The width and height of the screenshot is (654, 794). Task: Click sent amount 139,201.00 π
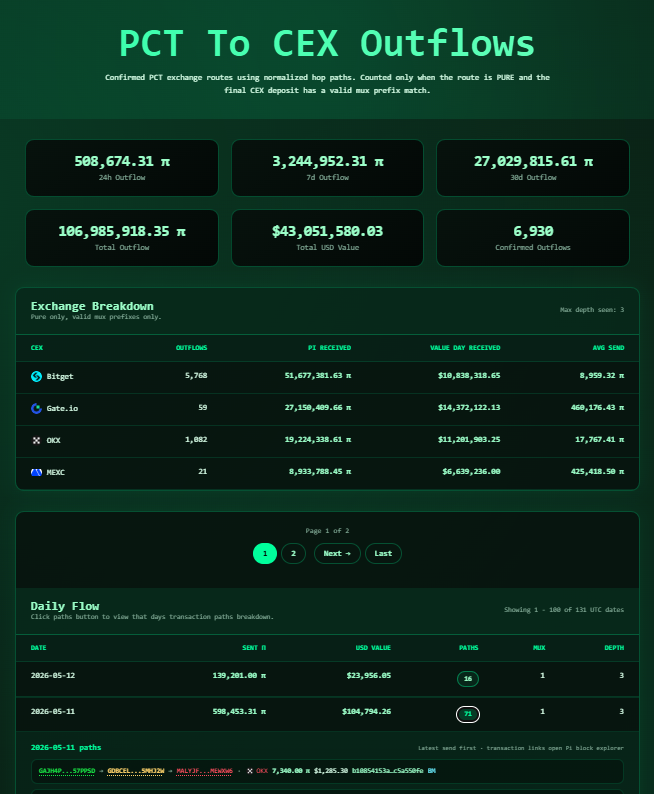239,676
